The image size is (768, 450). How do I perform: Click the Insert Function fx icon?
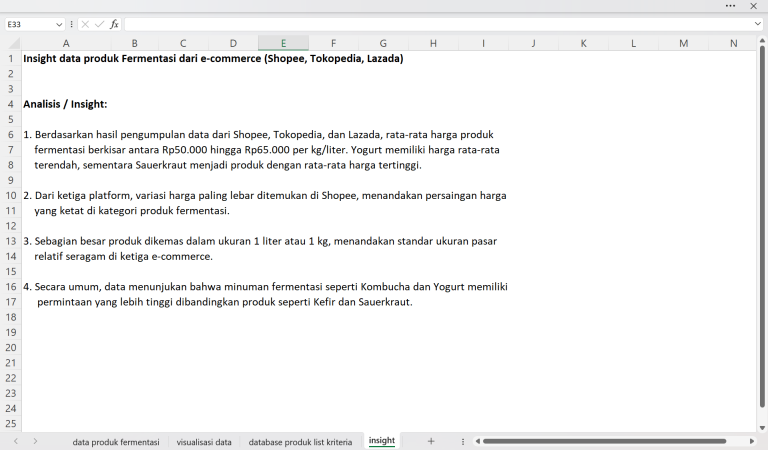pyautogui.click(x=114, y=23)
